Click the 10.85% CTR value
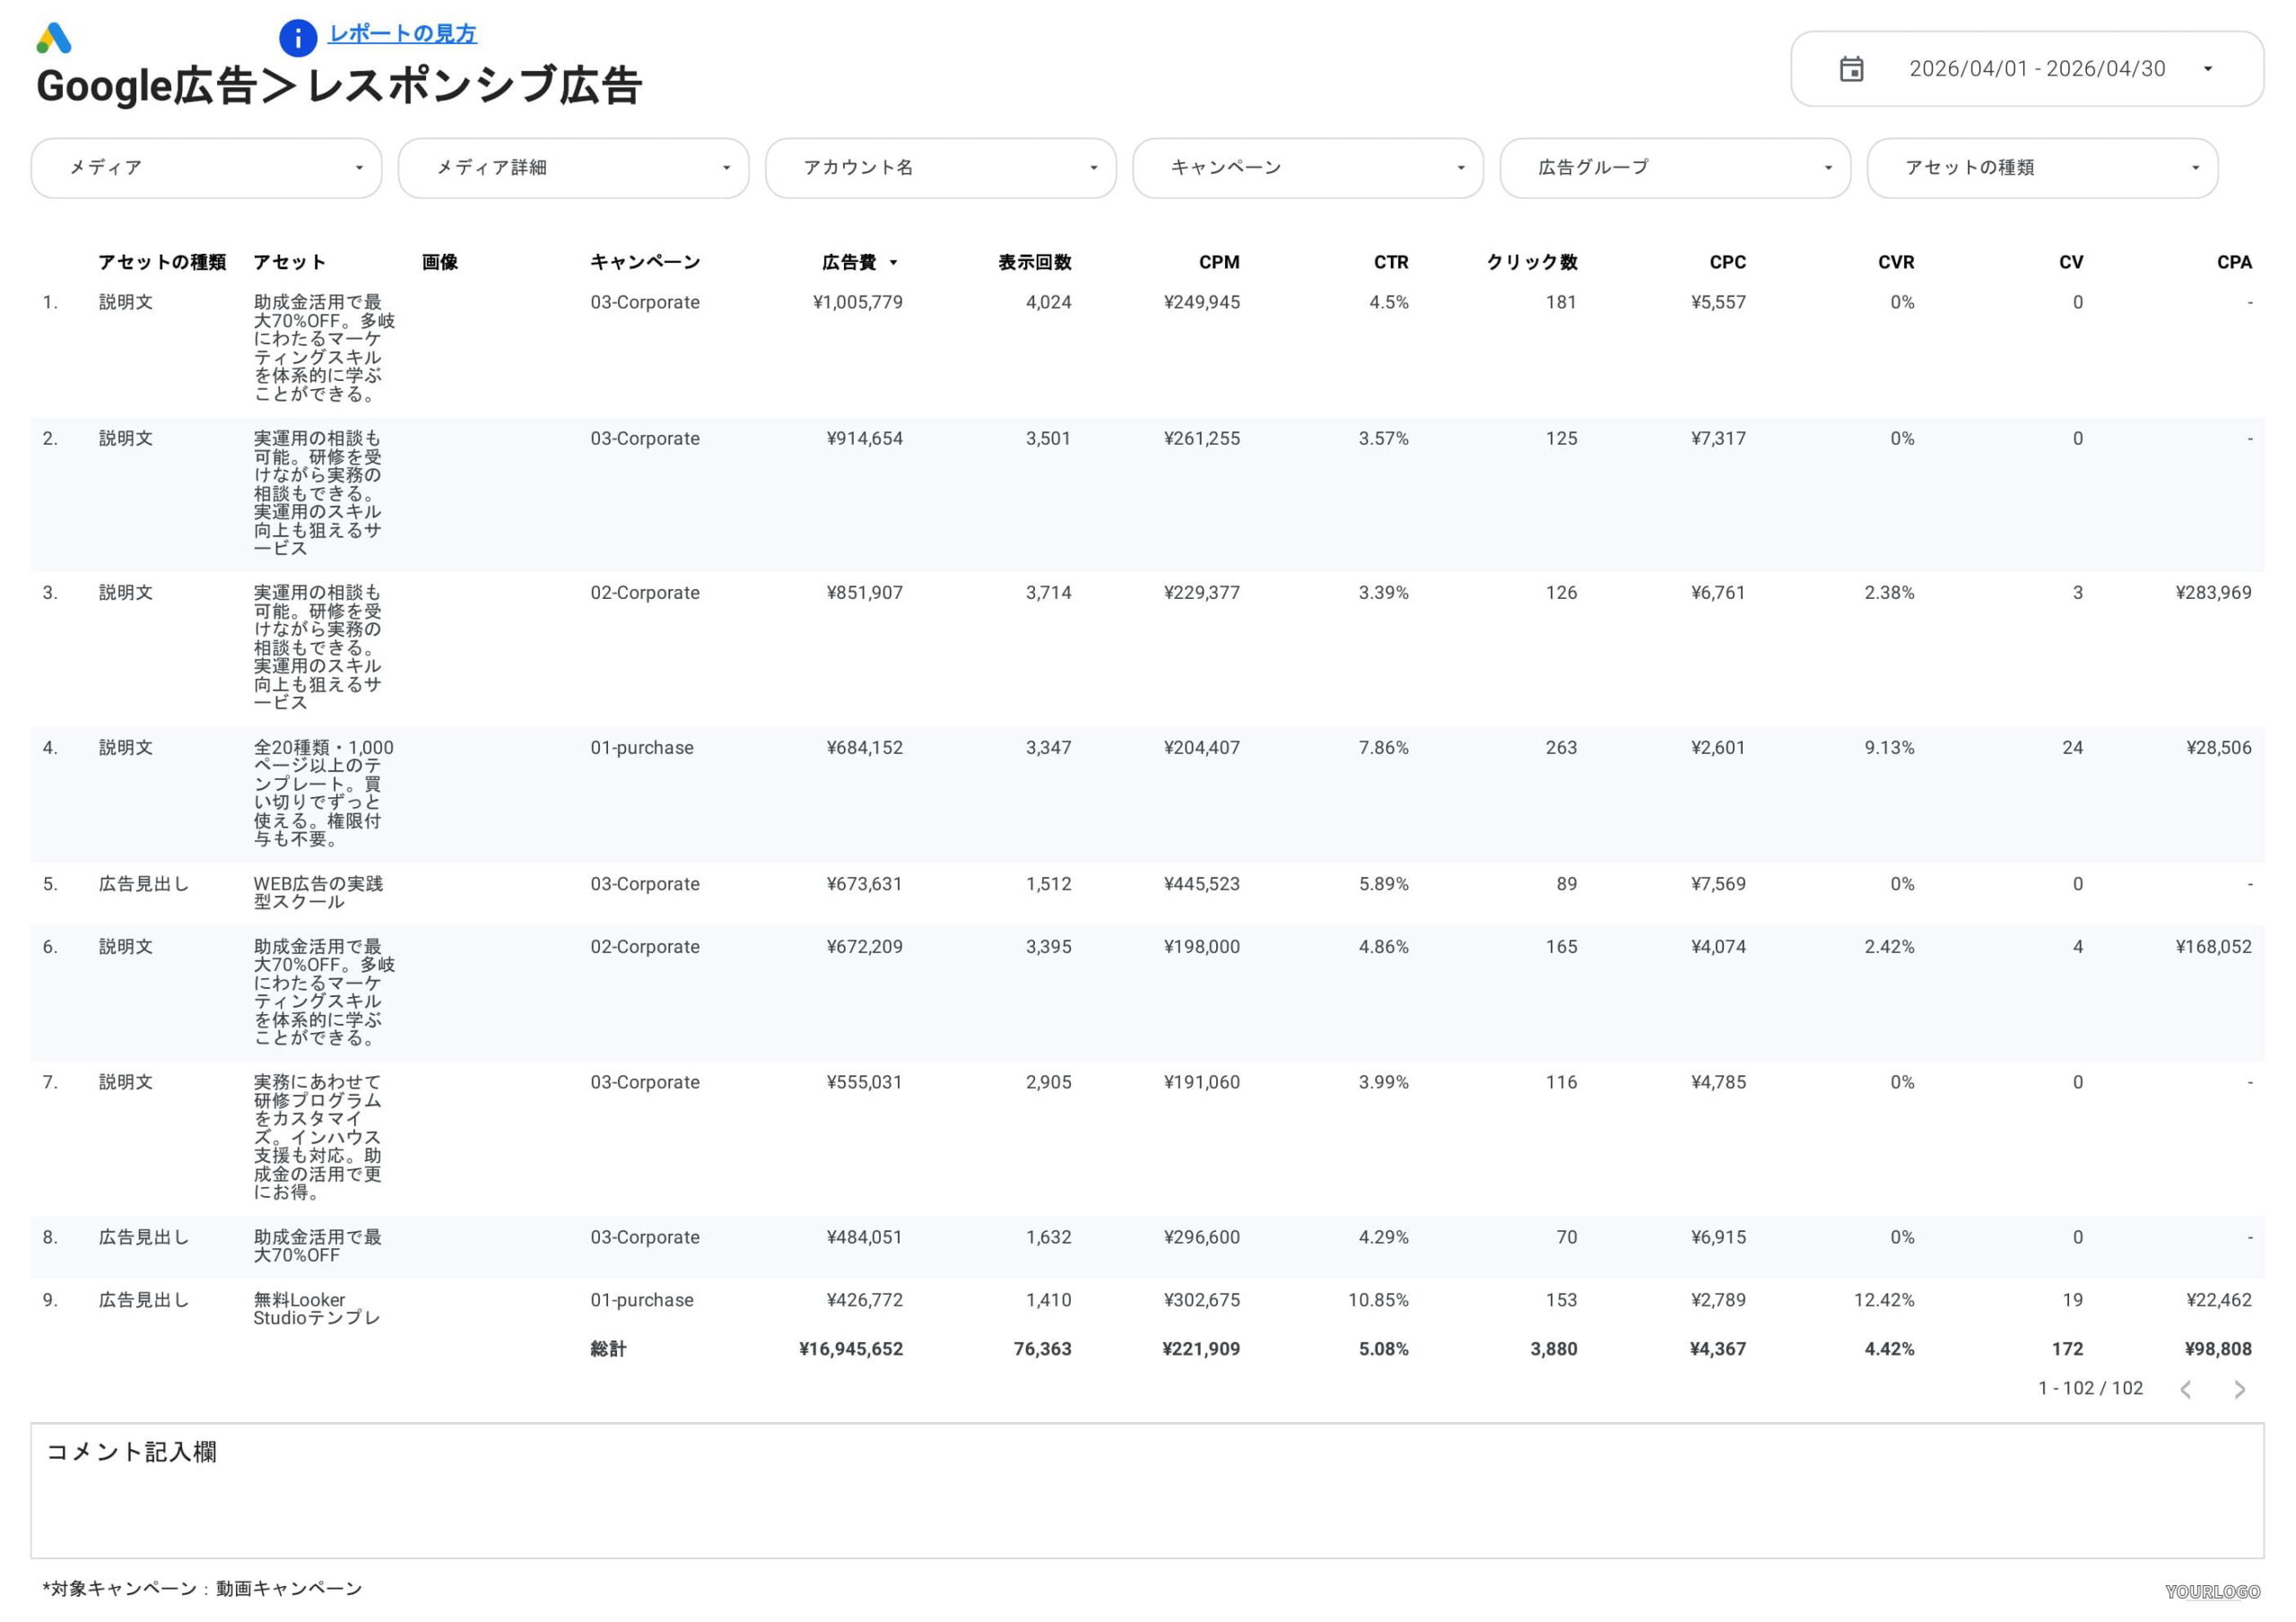 click(1378, 1300)
